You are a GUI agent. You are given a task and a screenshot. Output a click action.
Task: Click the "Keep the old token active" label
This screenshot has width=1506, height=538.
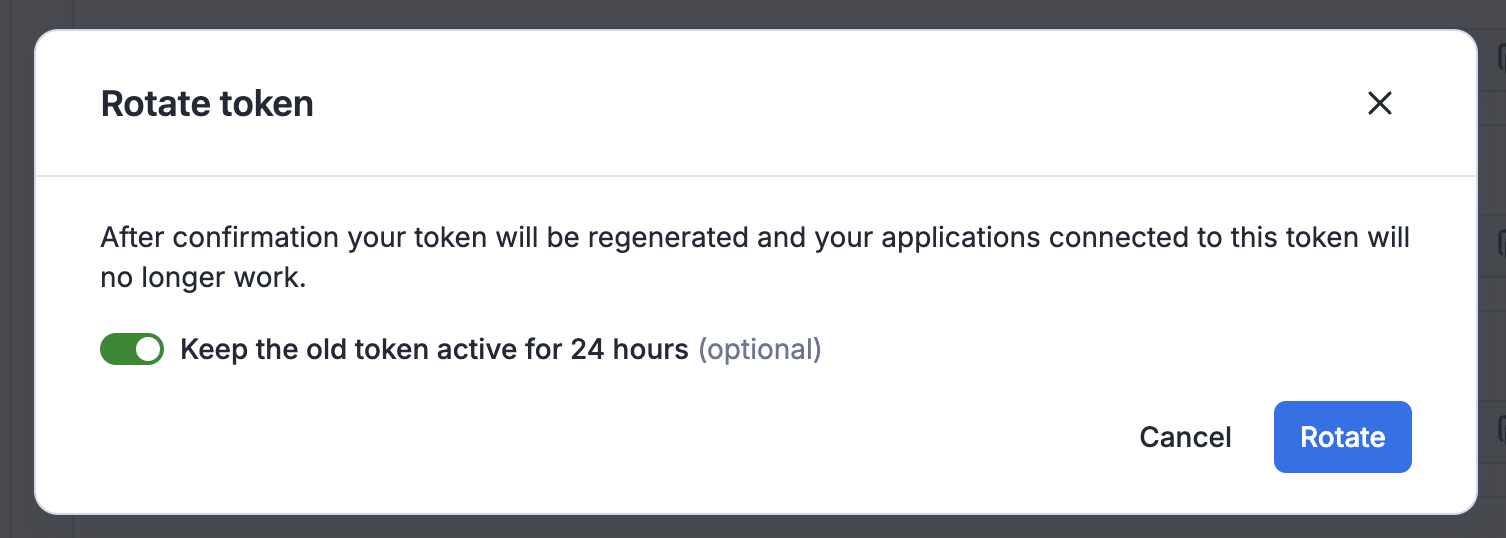point(434,349)
